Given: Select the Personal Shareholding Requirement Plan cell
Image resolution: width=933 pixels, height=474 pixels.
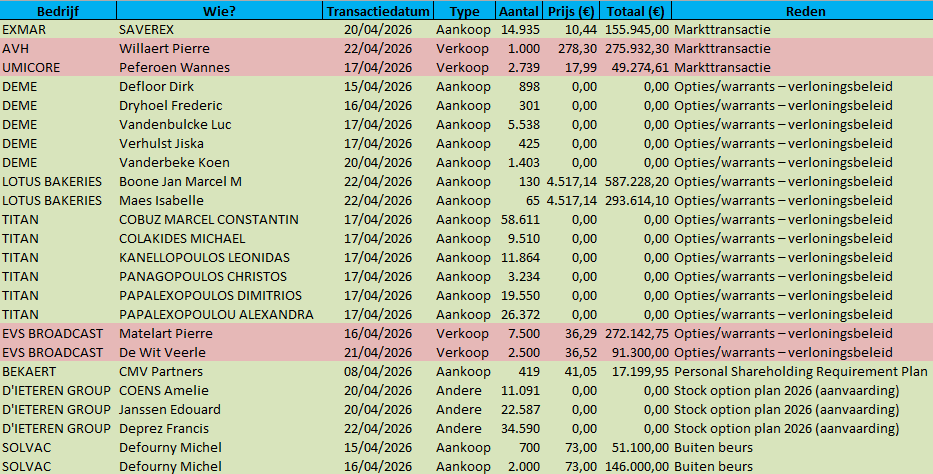Looking at the screenshot, I should pyautogui.click(x=802, y=371).
